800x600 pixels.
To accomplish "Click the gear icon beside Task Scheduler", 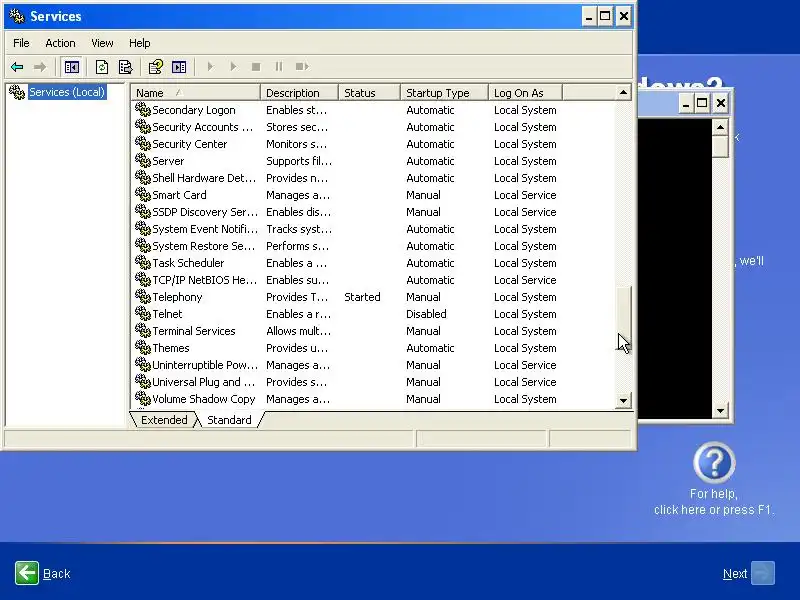I will click(x=142, y=262).
